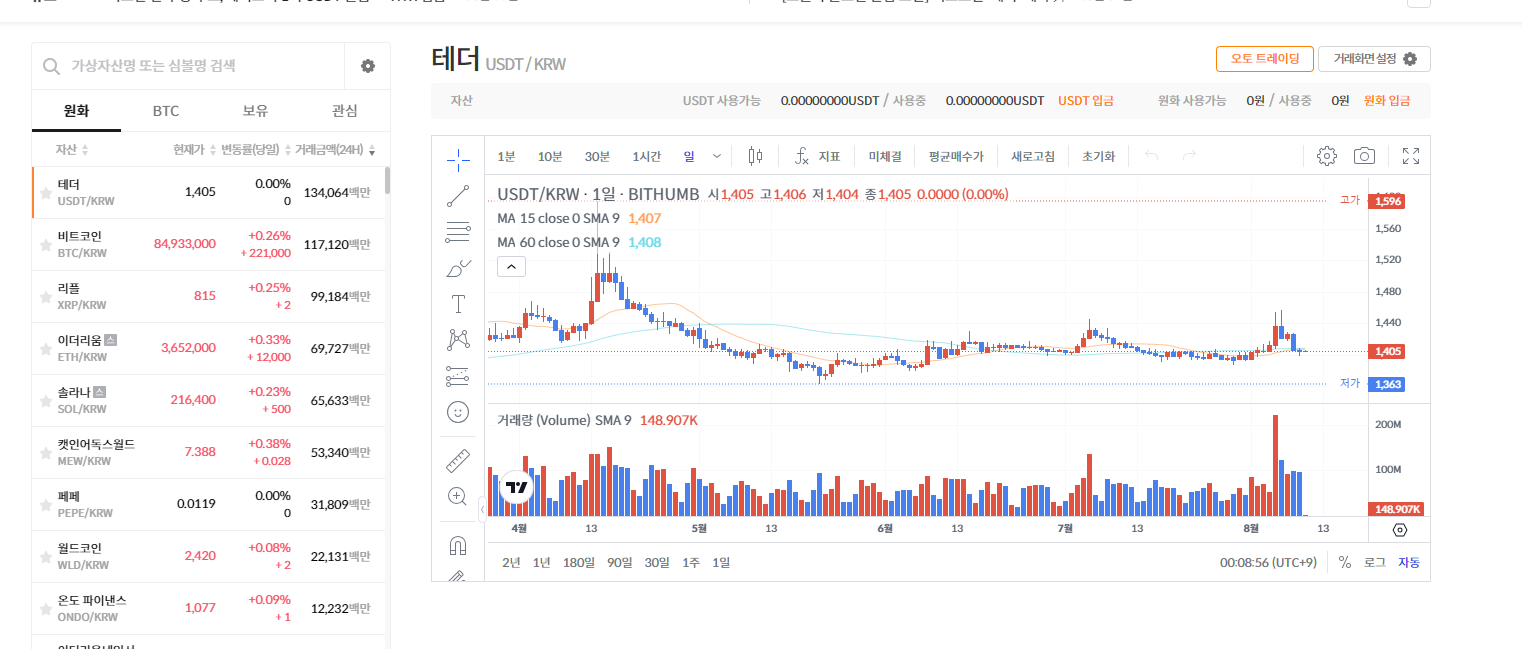Favorite PEPE/KRW with its star
The width and height of the screenshot is (1522, 649).
tap(45, 505)
